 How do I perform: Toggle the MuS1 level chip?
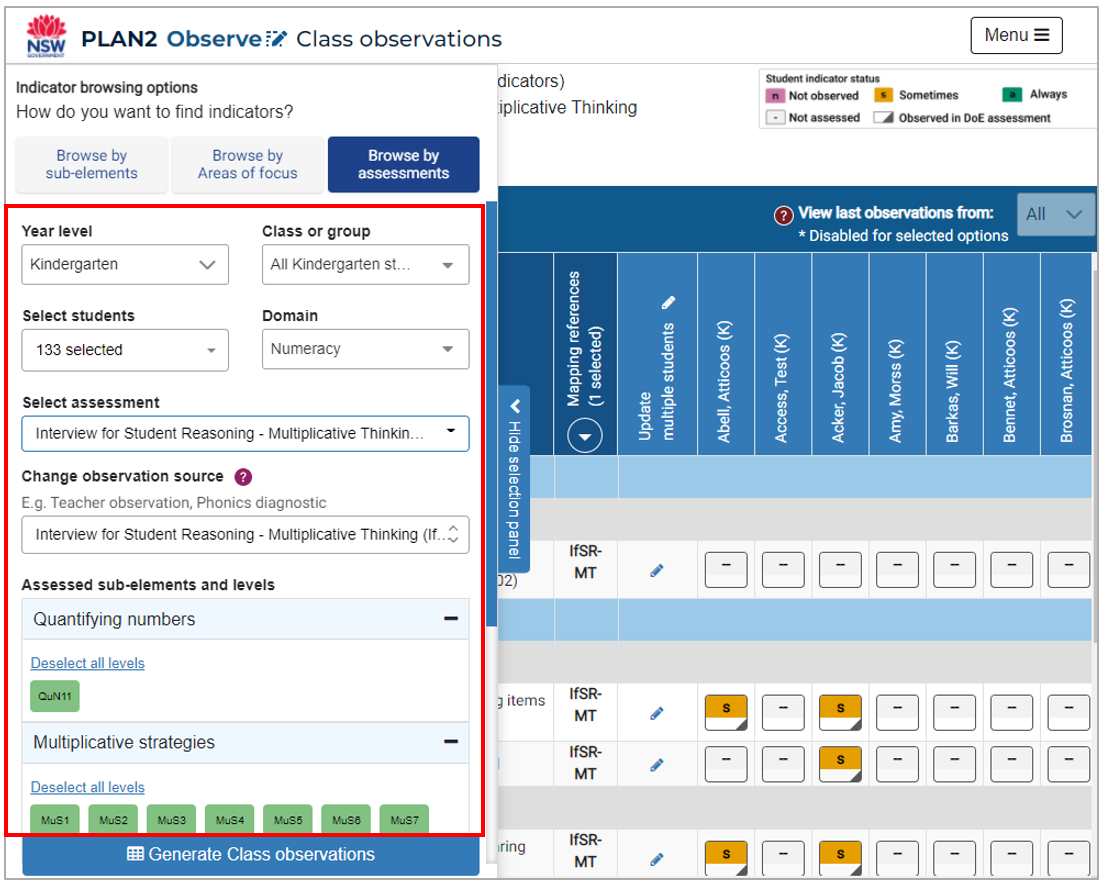click(x=55, y=820)
